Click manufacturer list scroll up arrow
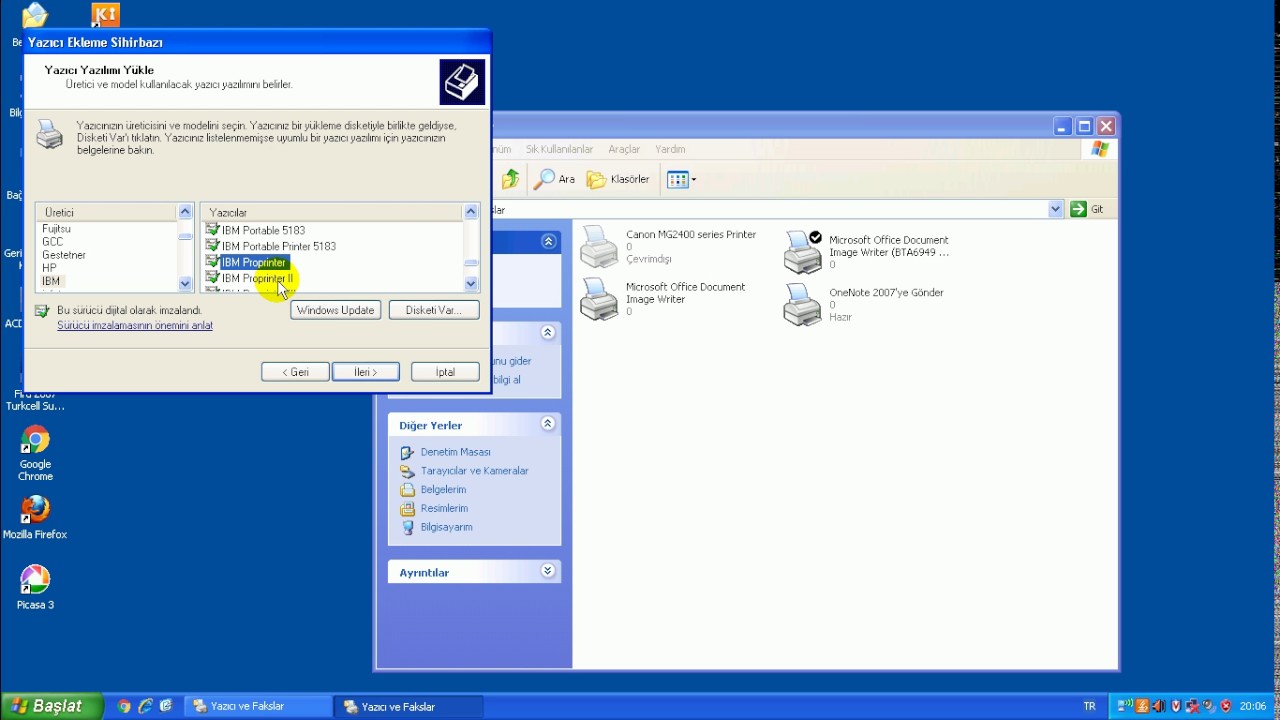The image size is (1280, 720). pyautogui.click(x=185, y=212)
